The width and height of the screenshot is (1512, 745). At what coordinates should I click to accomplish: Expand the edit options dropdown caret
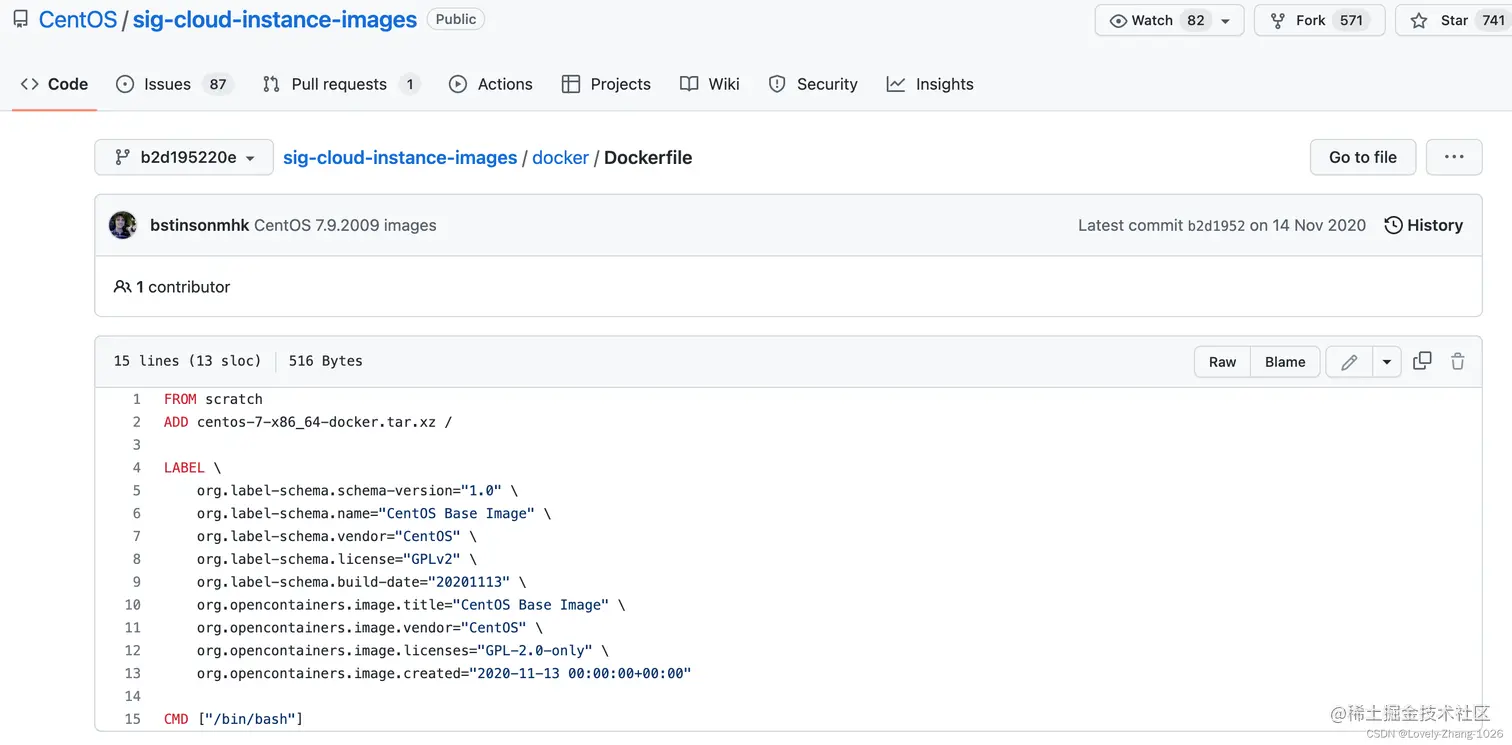pyautogui.click(x=1386, y=362)
